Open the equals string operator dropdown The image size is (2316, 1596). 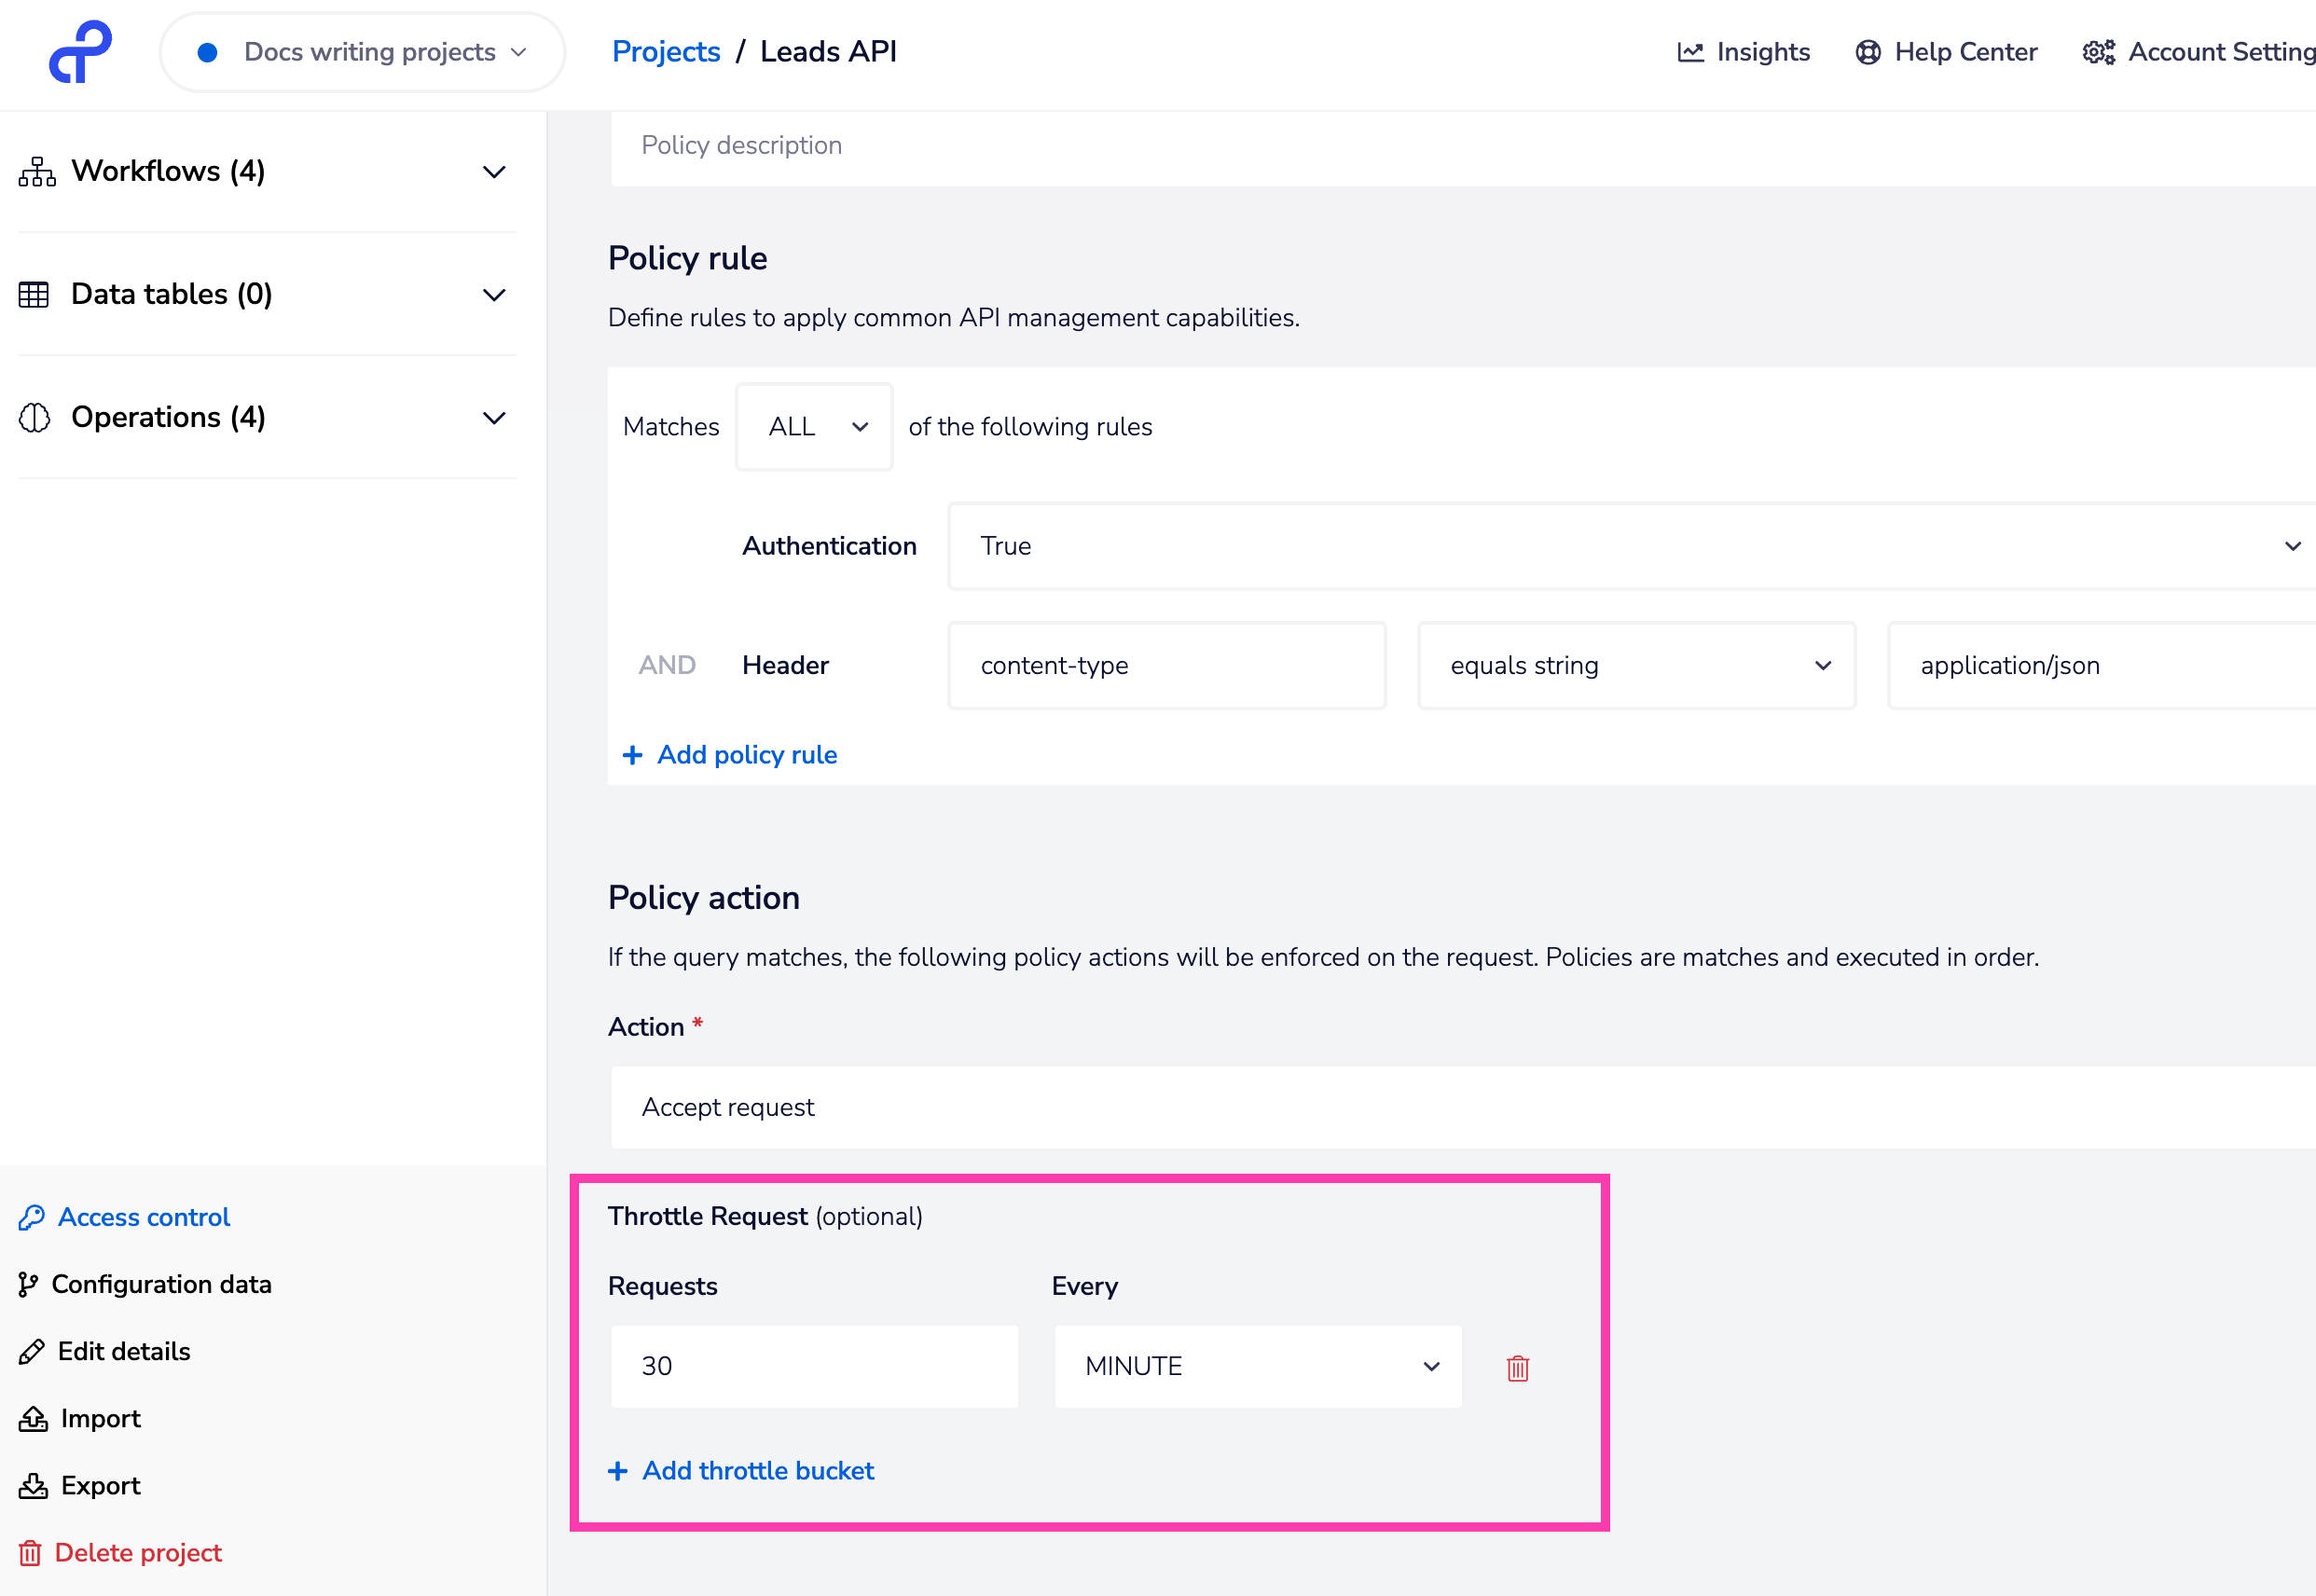[x=1636, y=666]
